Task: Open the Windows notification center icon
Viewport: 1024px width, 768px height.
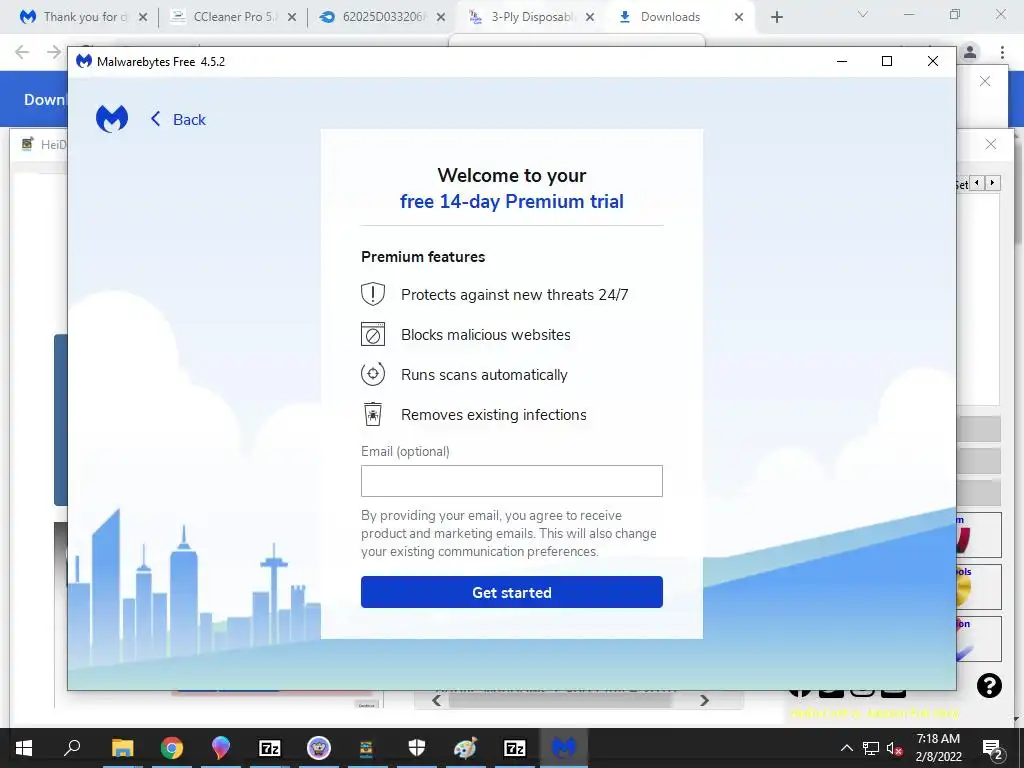Action: 992,748
